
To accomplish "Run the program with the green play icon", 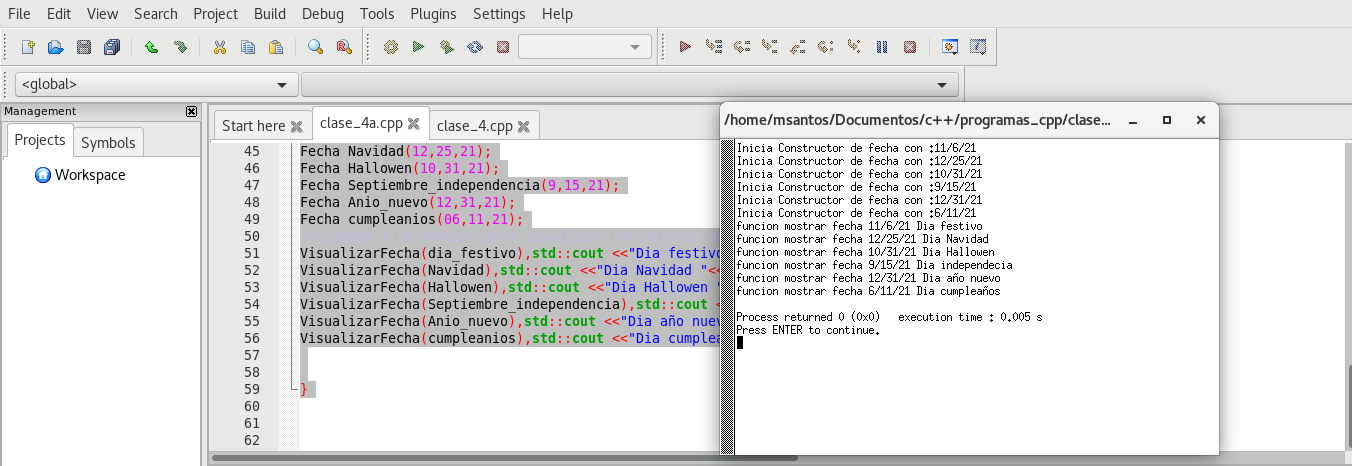I will tap(419, 47).
